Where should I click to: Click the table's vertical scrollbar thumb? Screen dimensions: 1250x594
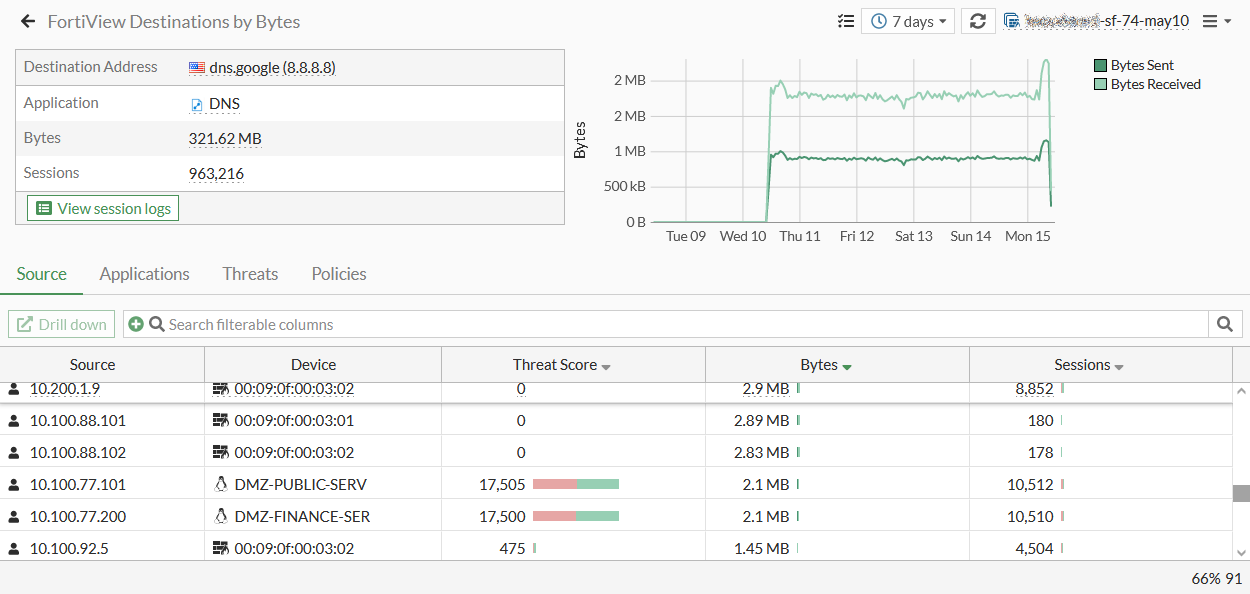pyautogui.click(x=1241, y=493)
